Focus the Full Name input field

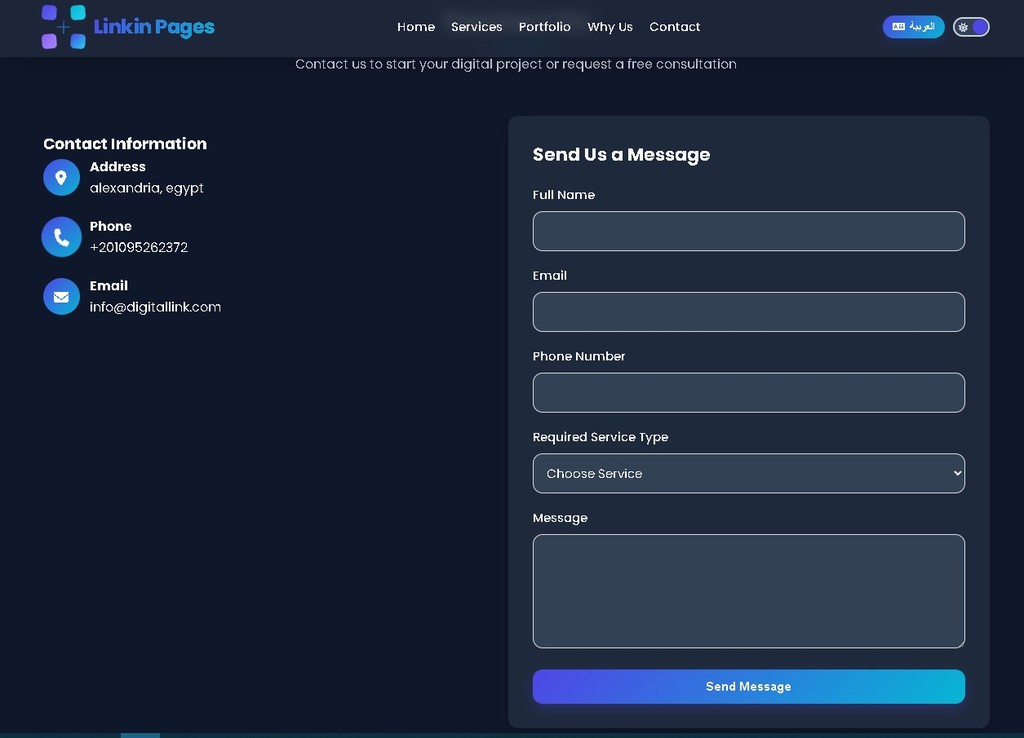tap(748, 231)
